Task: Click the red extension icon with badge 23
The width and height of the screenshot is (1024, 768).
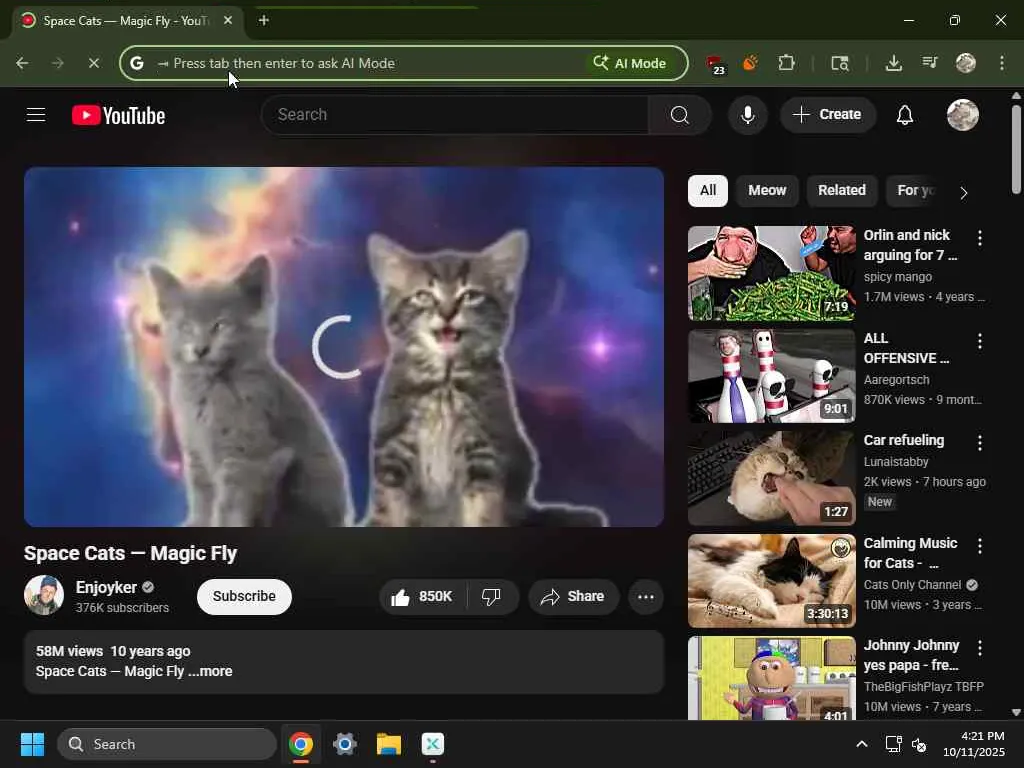Action: click(716, 64)
